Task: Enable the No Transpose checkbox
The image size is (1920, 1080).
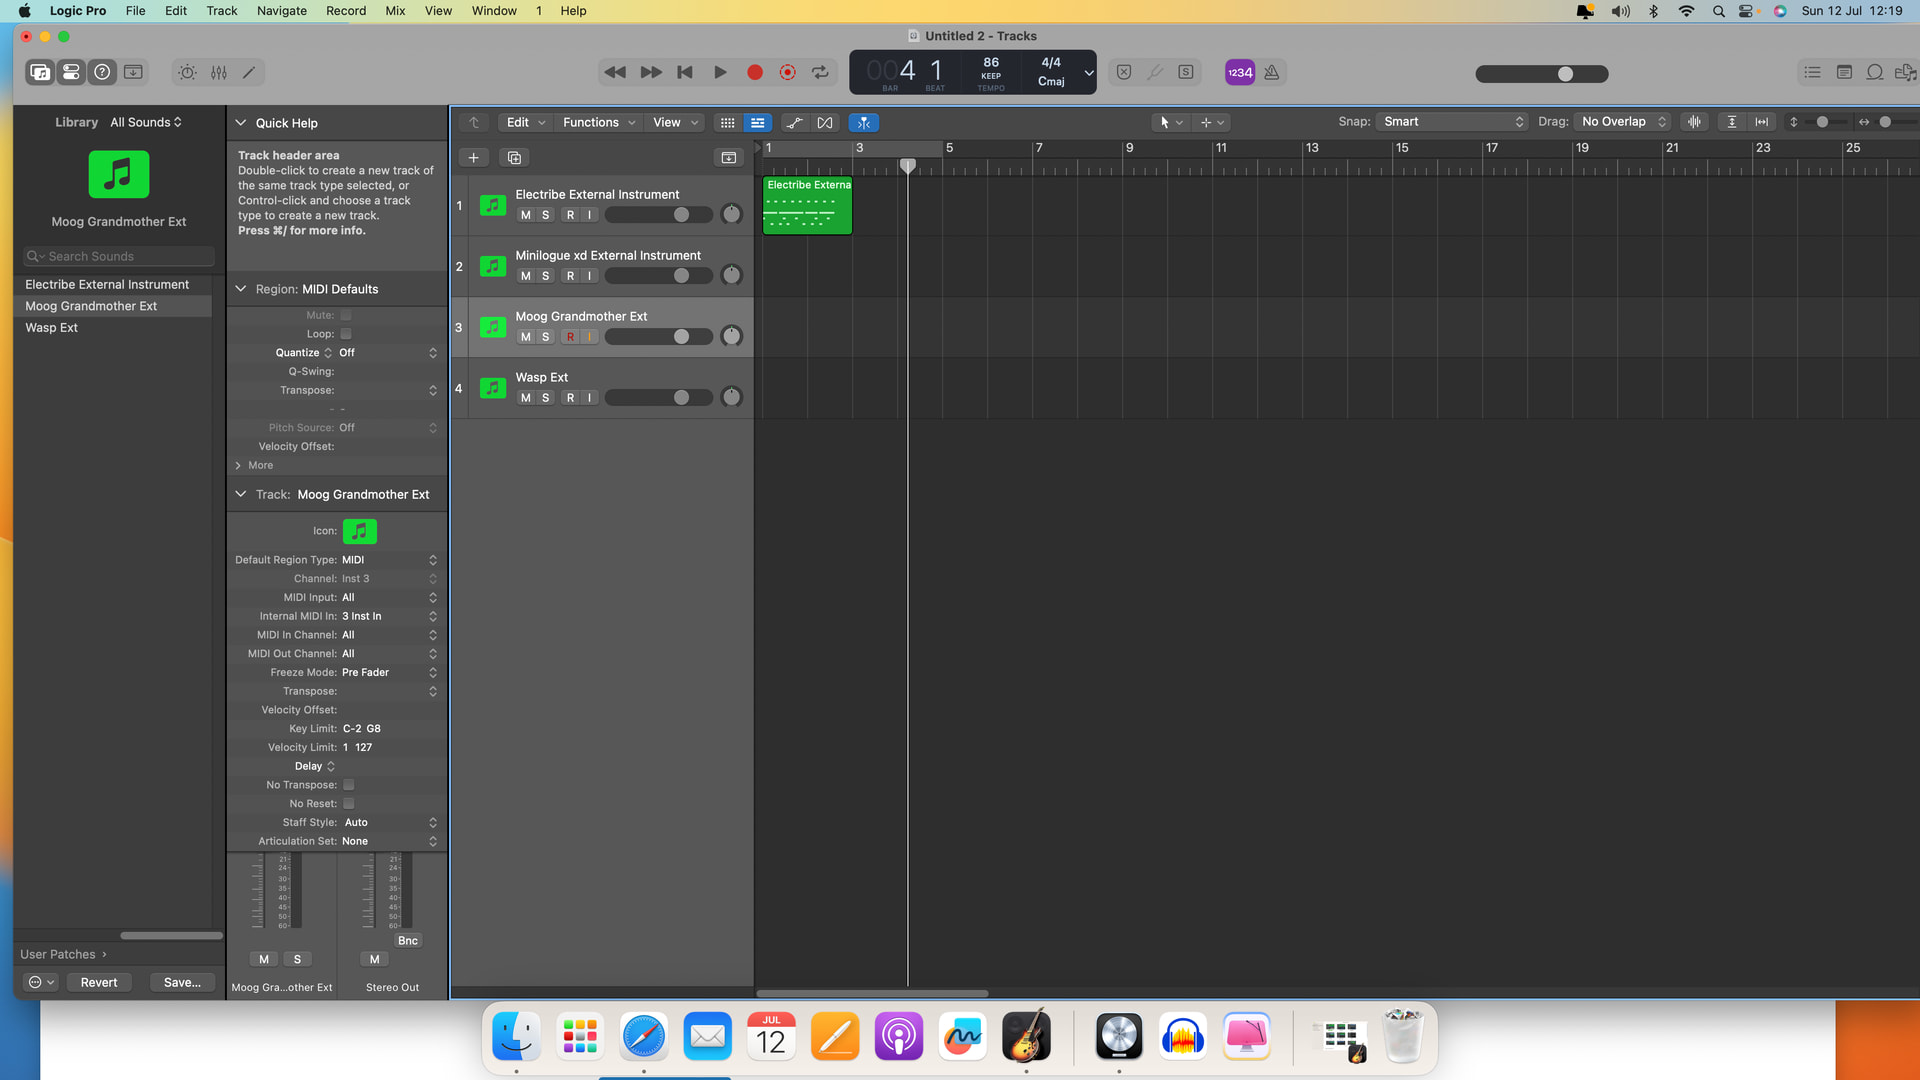Action: click(x=349, y=785)
